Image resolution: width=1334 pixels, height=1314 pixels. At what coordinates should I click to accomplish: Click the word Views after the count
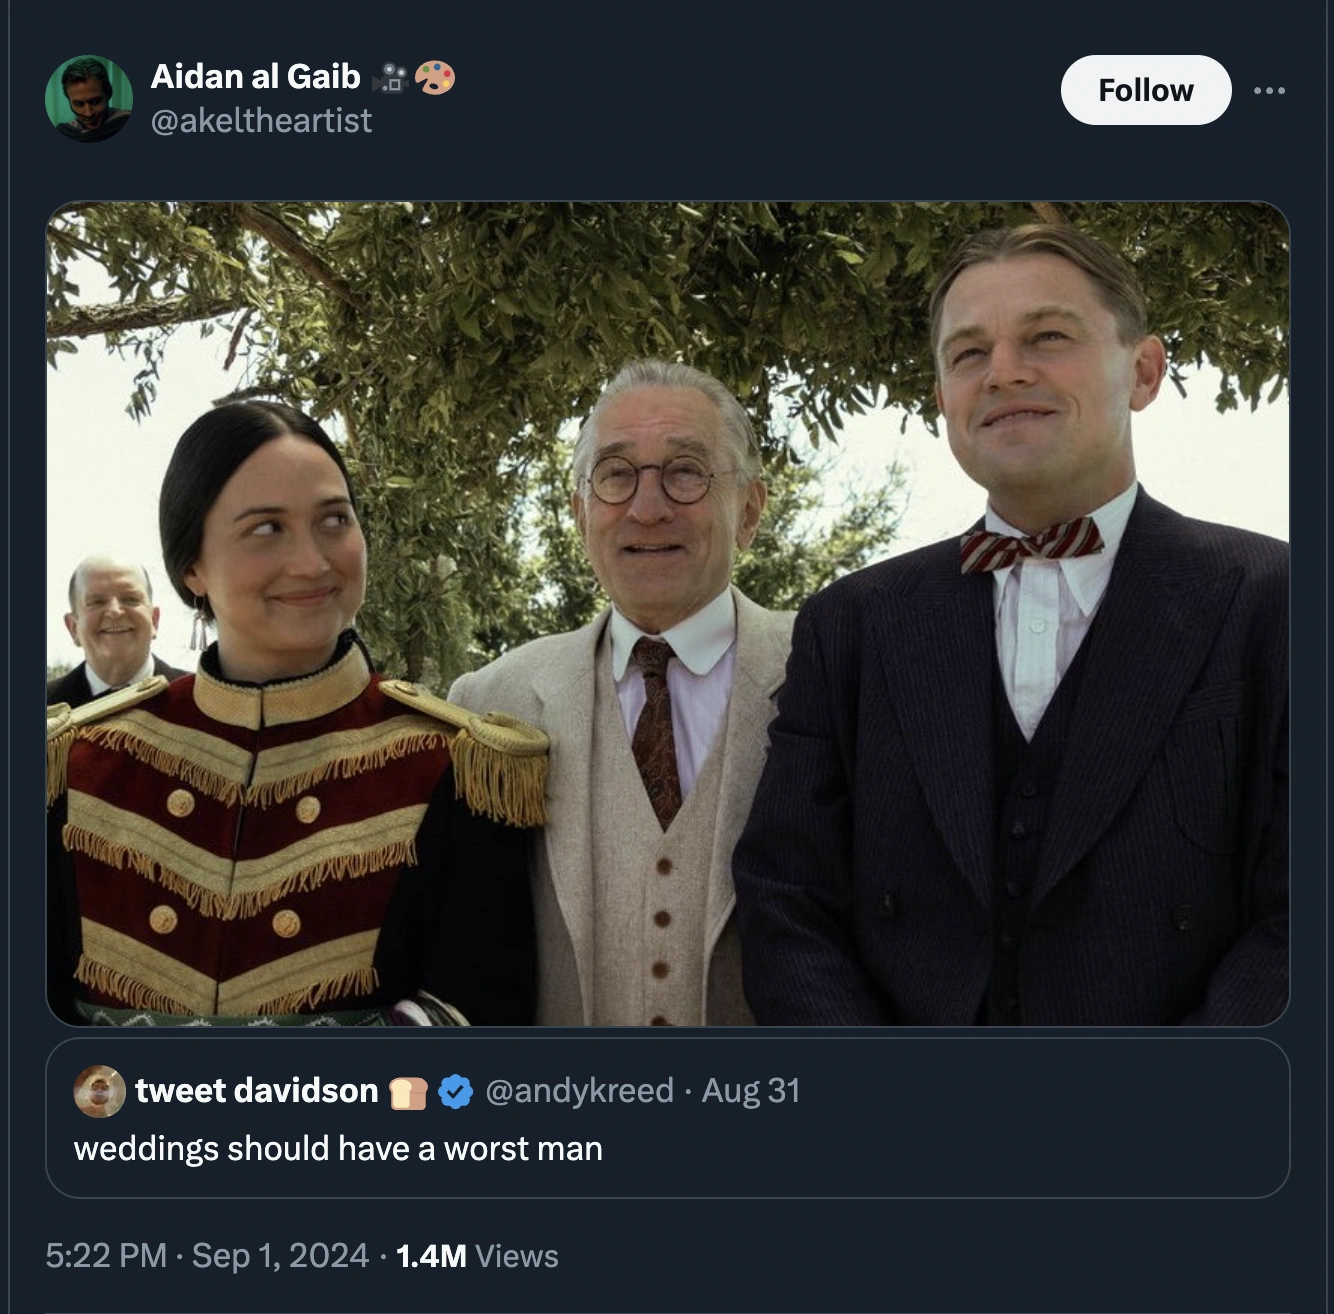point(517,1256)
